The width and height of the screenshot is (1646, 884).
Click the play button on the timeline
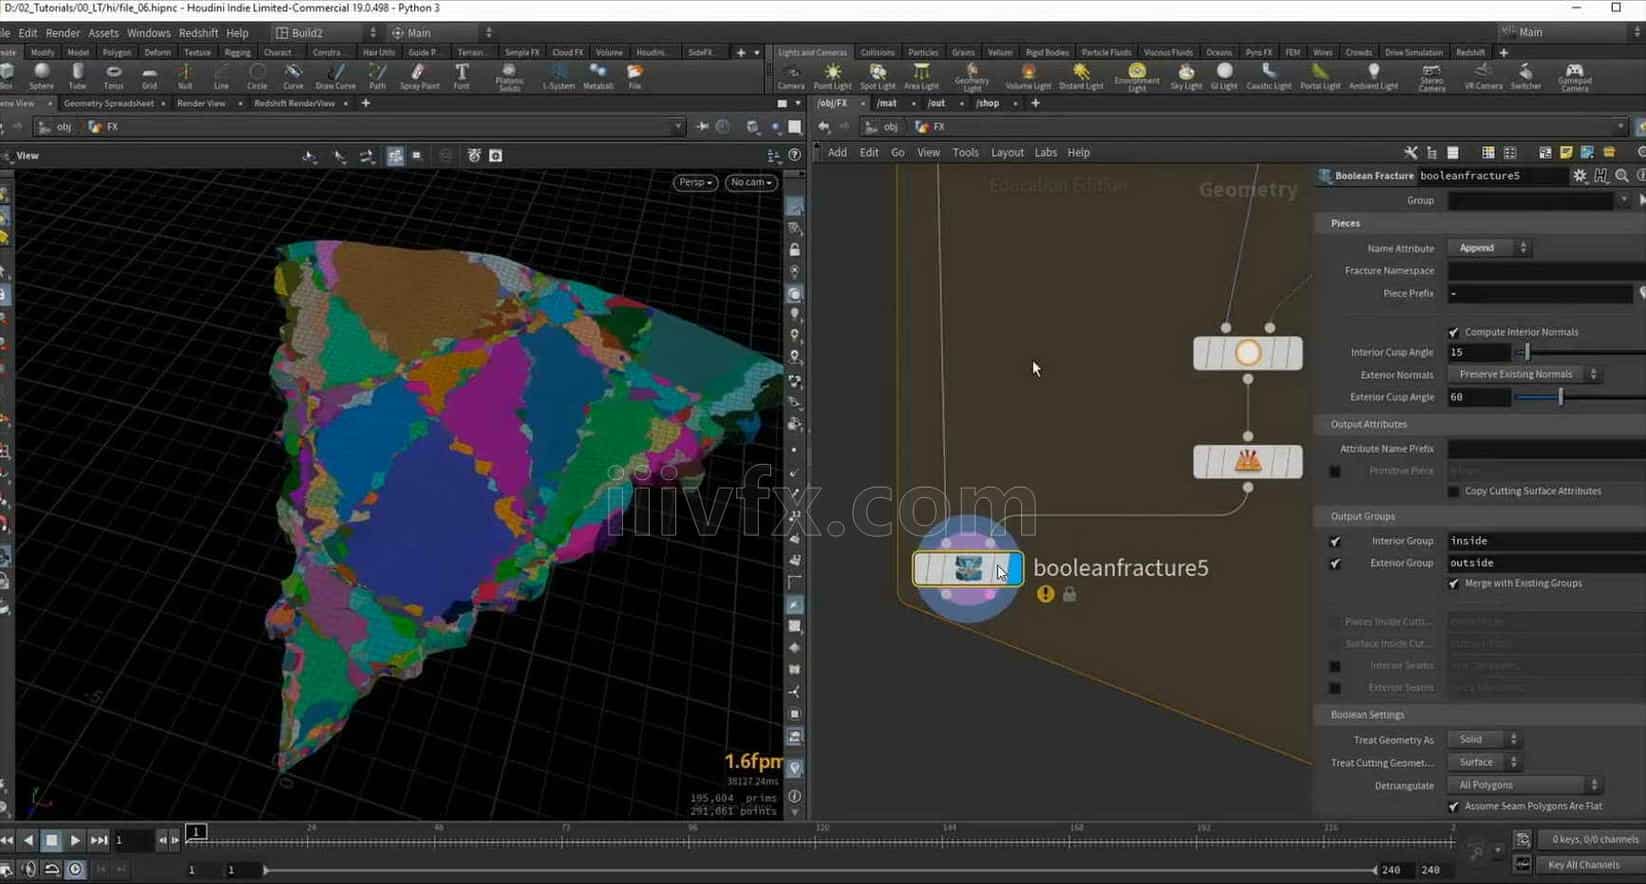[x=75, y=841]
